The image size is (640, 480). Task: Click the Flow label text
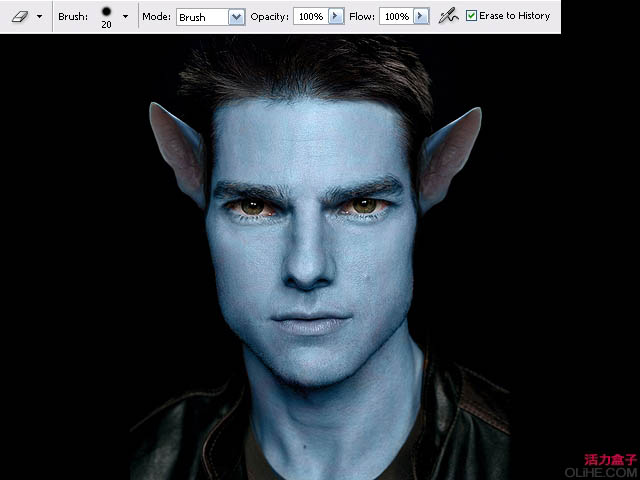(x=361, y=17)
